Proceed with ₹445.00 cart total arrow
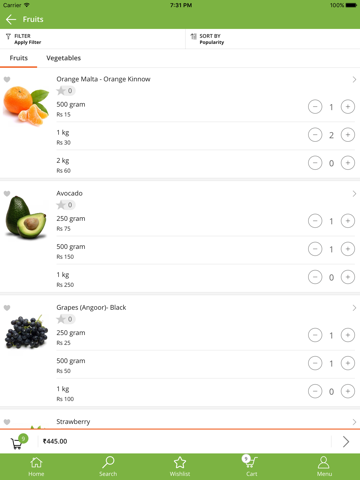Screen dimensions: 360x480 click(346, 442)
